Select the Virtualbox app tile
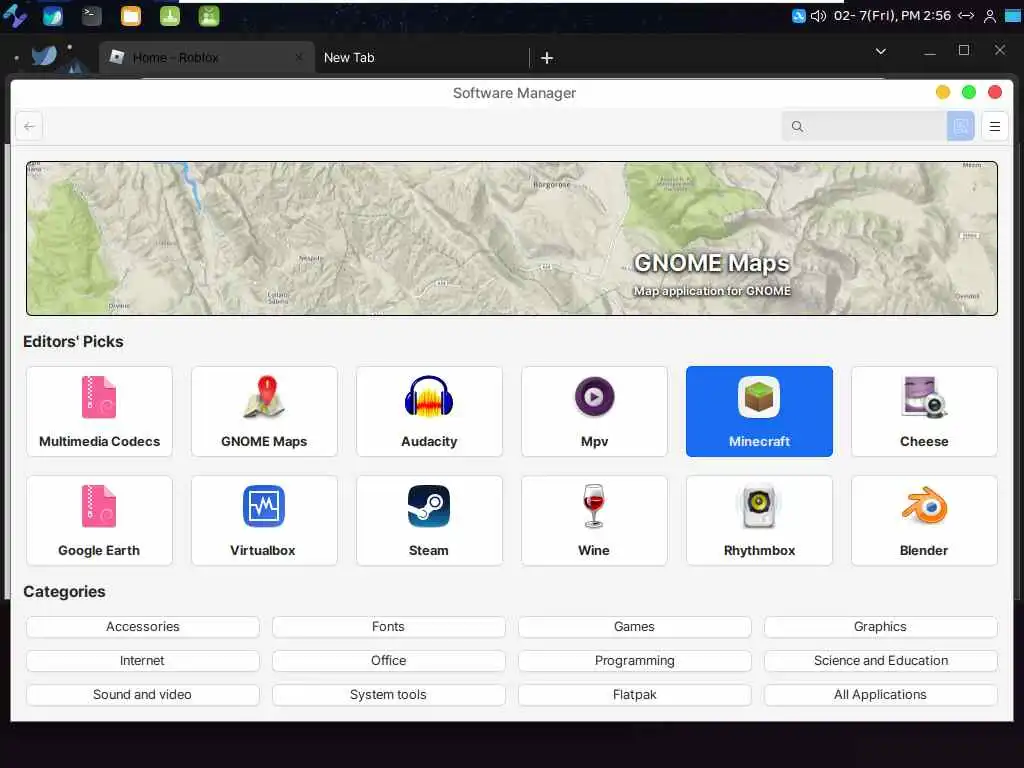Screen dimensions: 1024x768 [264, 520]
